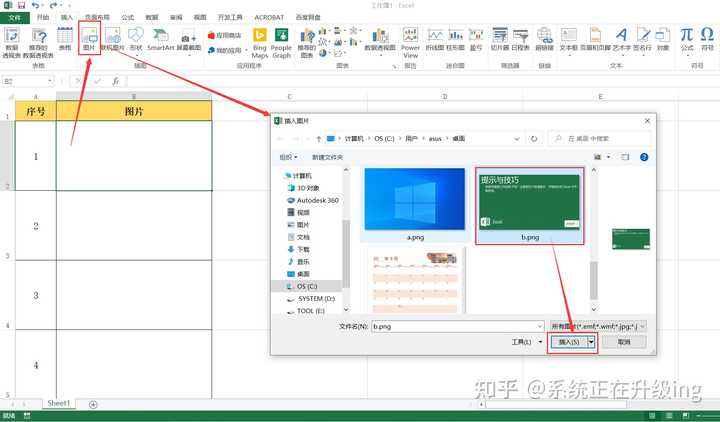Open the Insert button's split dropdown arrow
Screen dimensions: 720x422
[591, 342]
